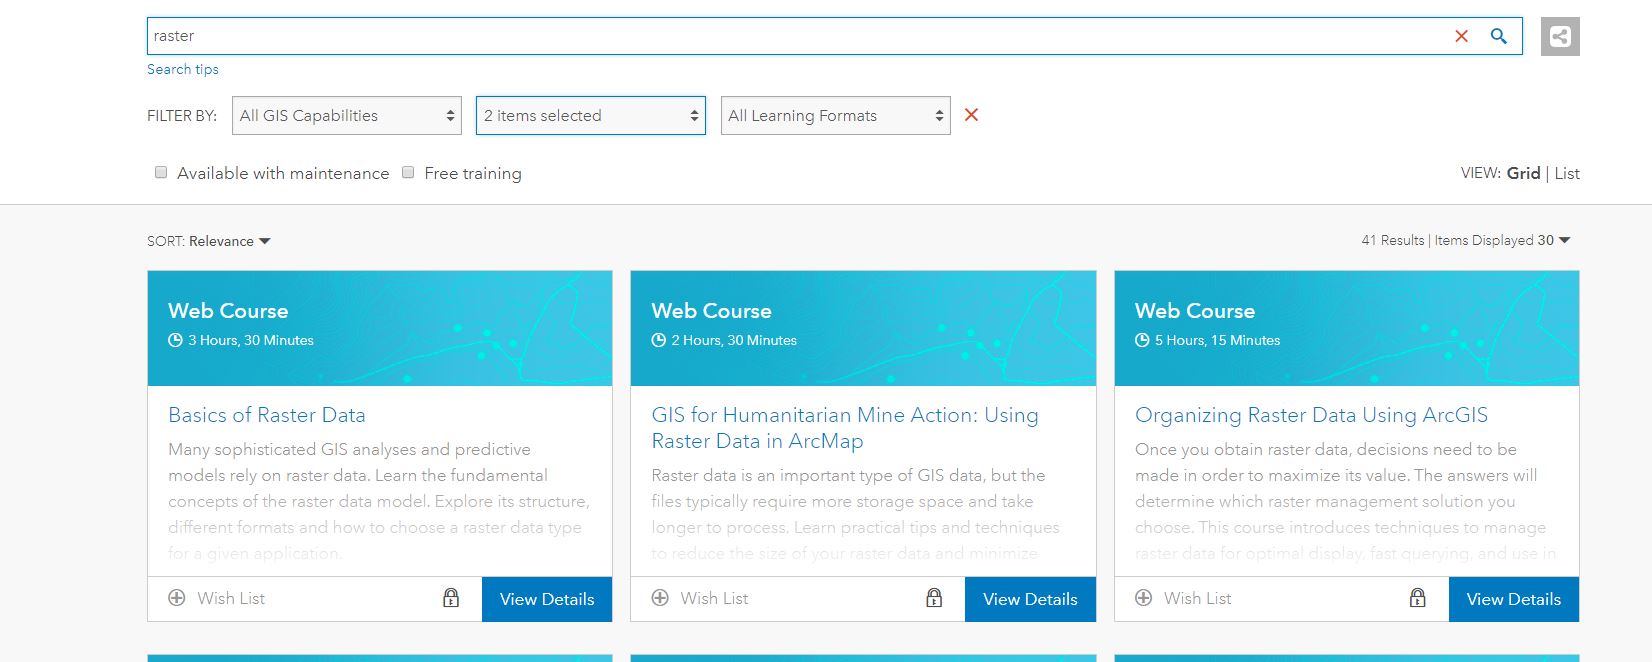View Details for Organizing Raster Data Using ArcGIS
The image size is (1652, 662).
(1513, 599)
